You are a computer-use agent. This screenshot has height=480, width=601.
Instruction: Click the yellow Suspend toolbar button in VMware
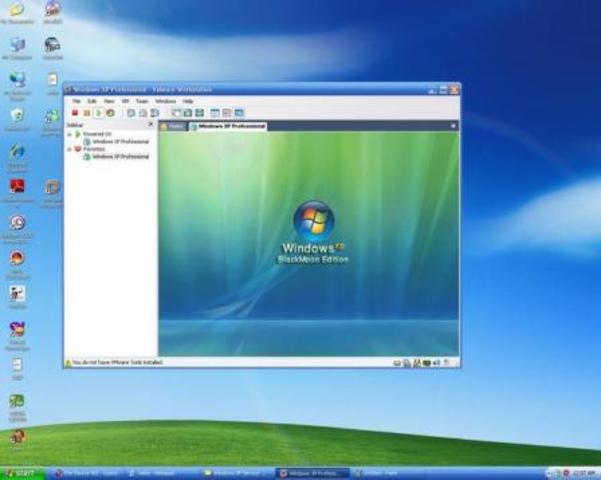coord(87,113)
